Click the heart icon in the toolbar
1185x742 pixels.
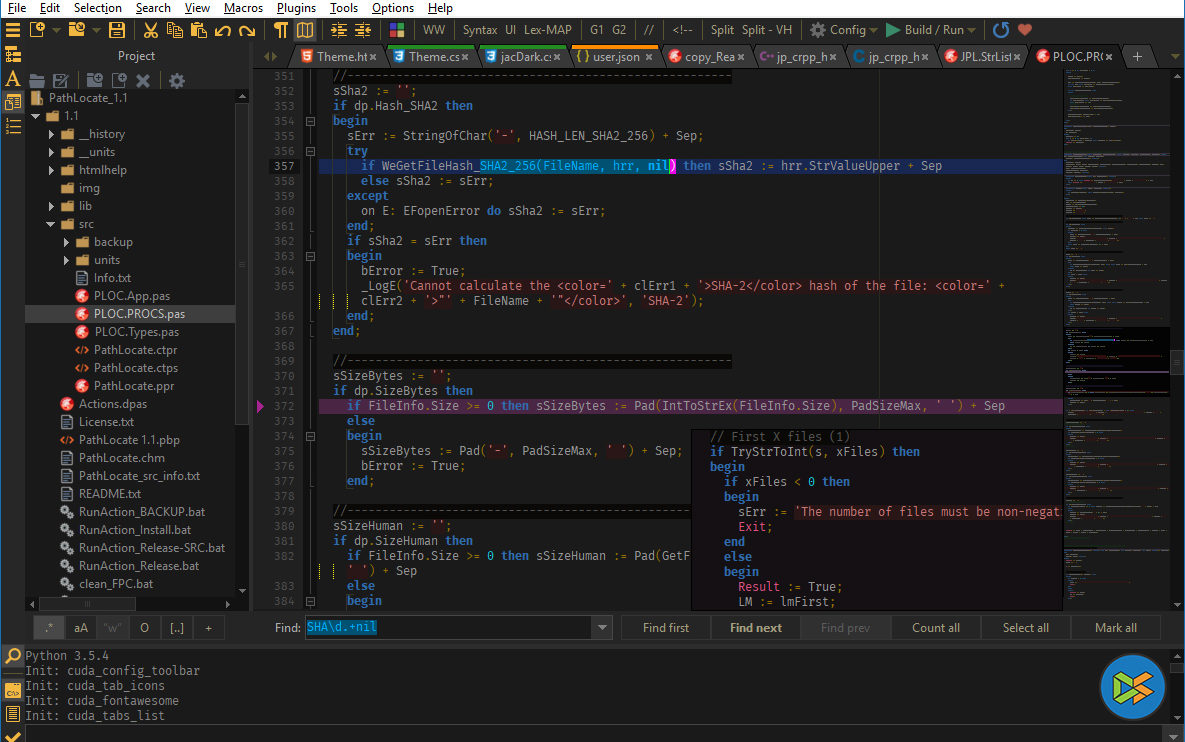click(1024, 30)
